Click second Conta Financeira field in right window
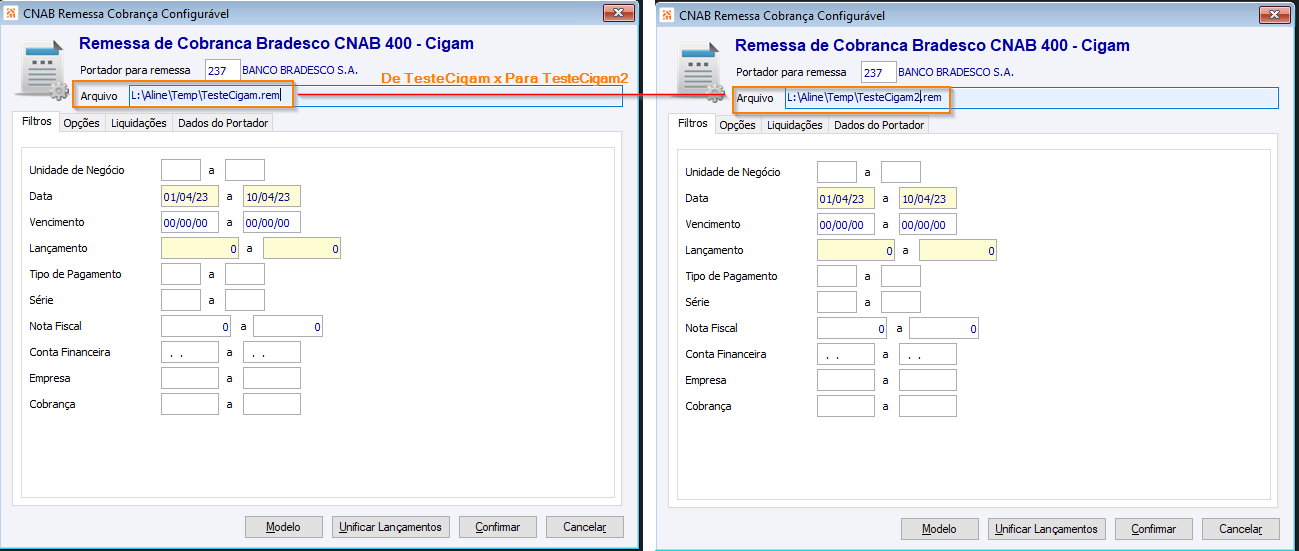Screen dimensions: 1299x551 (928, 354)
